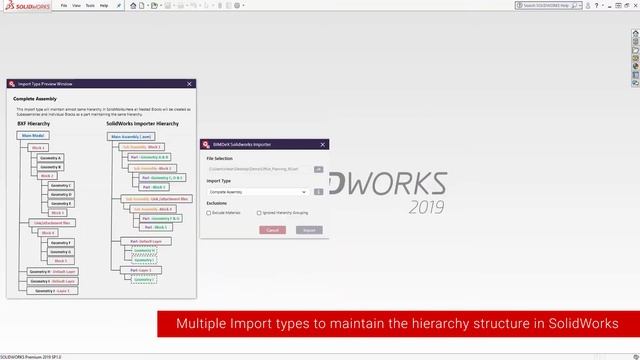
Task: Enable the Ignored Hierarchy Grouping checkbox
Action: [x=259, y=213]
